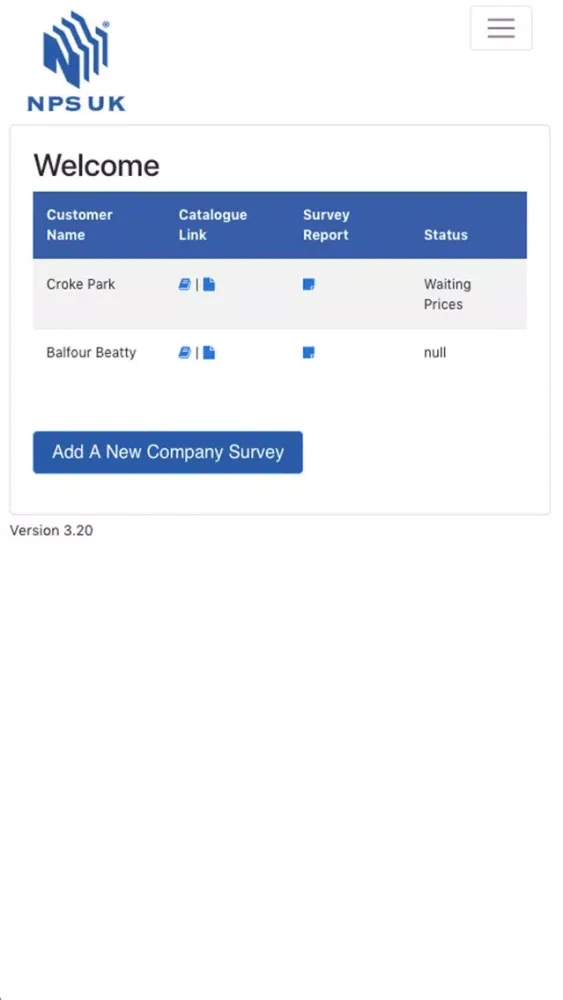Open Croke Park catalogue file document icon
Viewport: 563px width, 1000px height.
pos(209,284)
